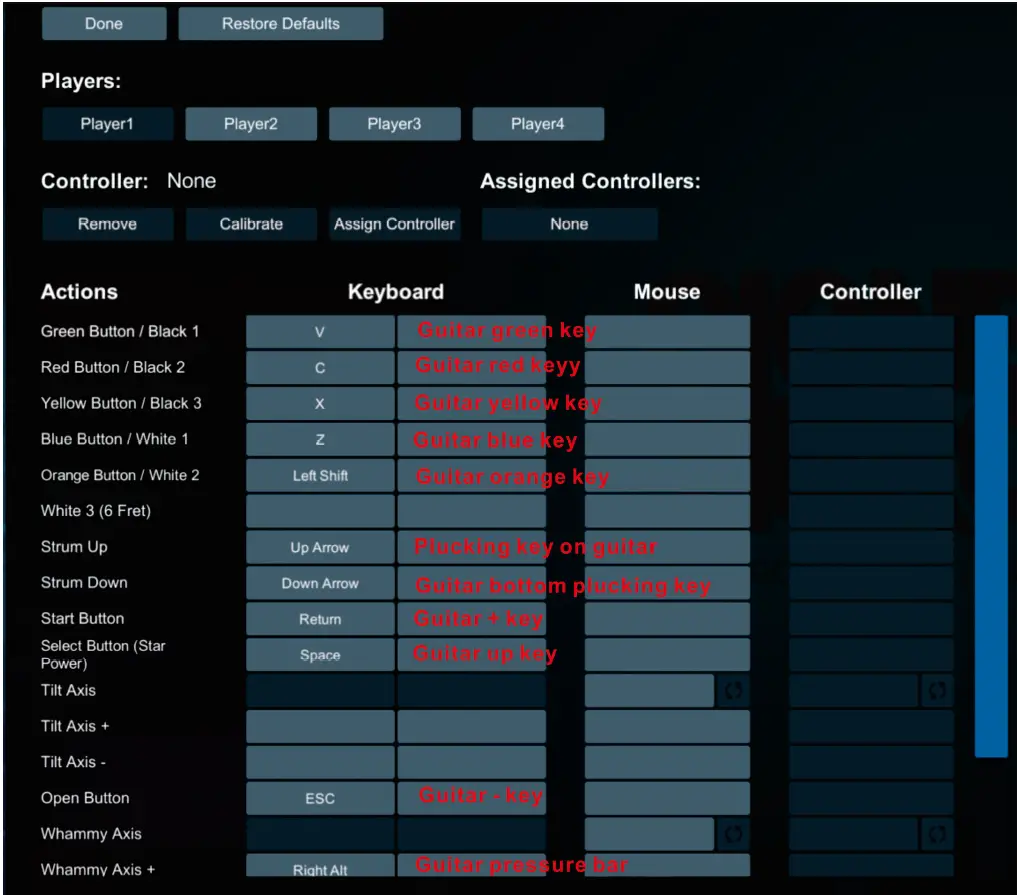
Task: Set mouse binding for Open Button
Action: (667, 798)
